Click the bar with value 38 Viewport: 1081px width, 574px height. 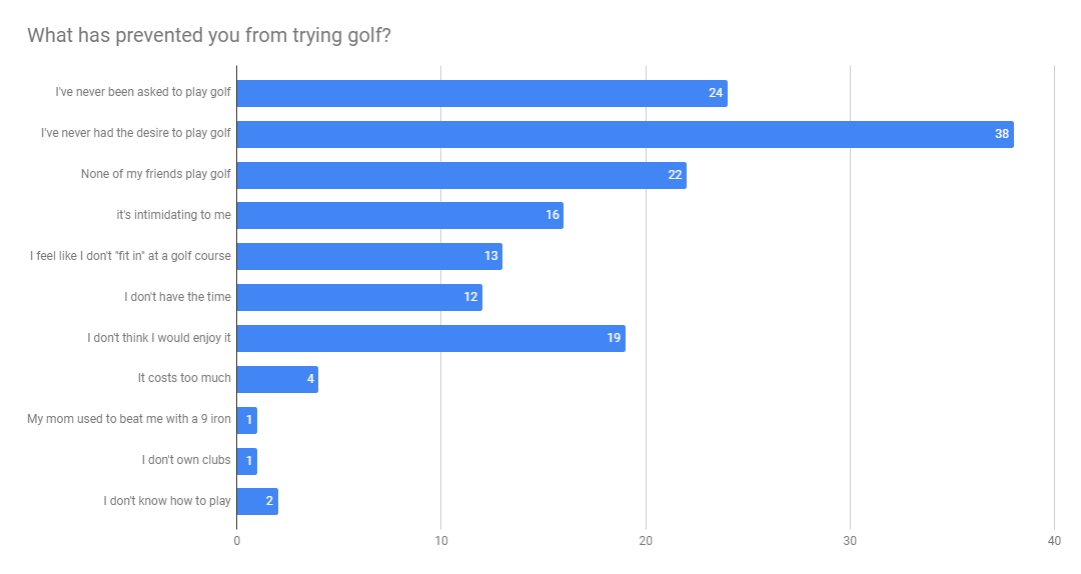pyautogui.click(x=625, y=134)
